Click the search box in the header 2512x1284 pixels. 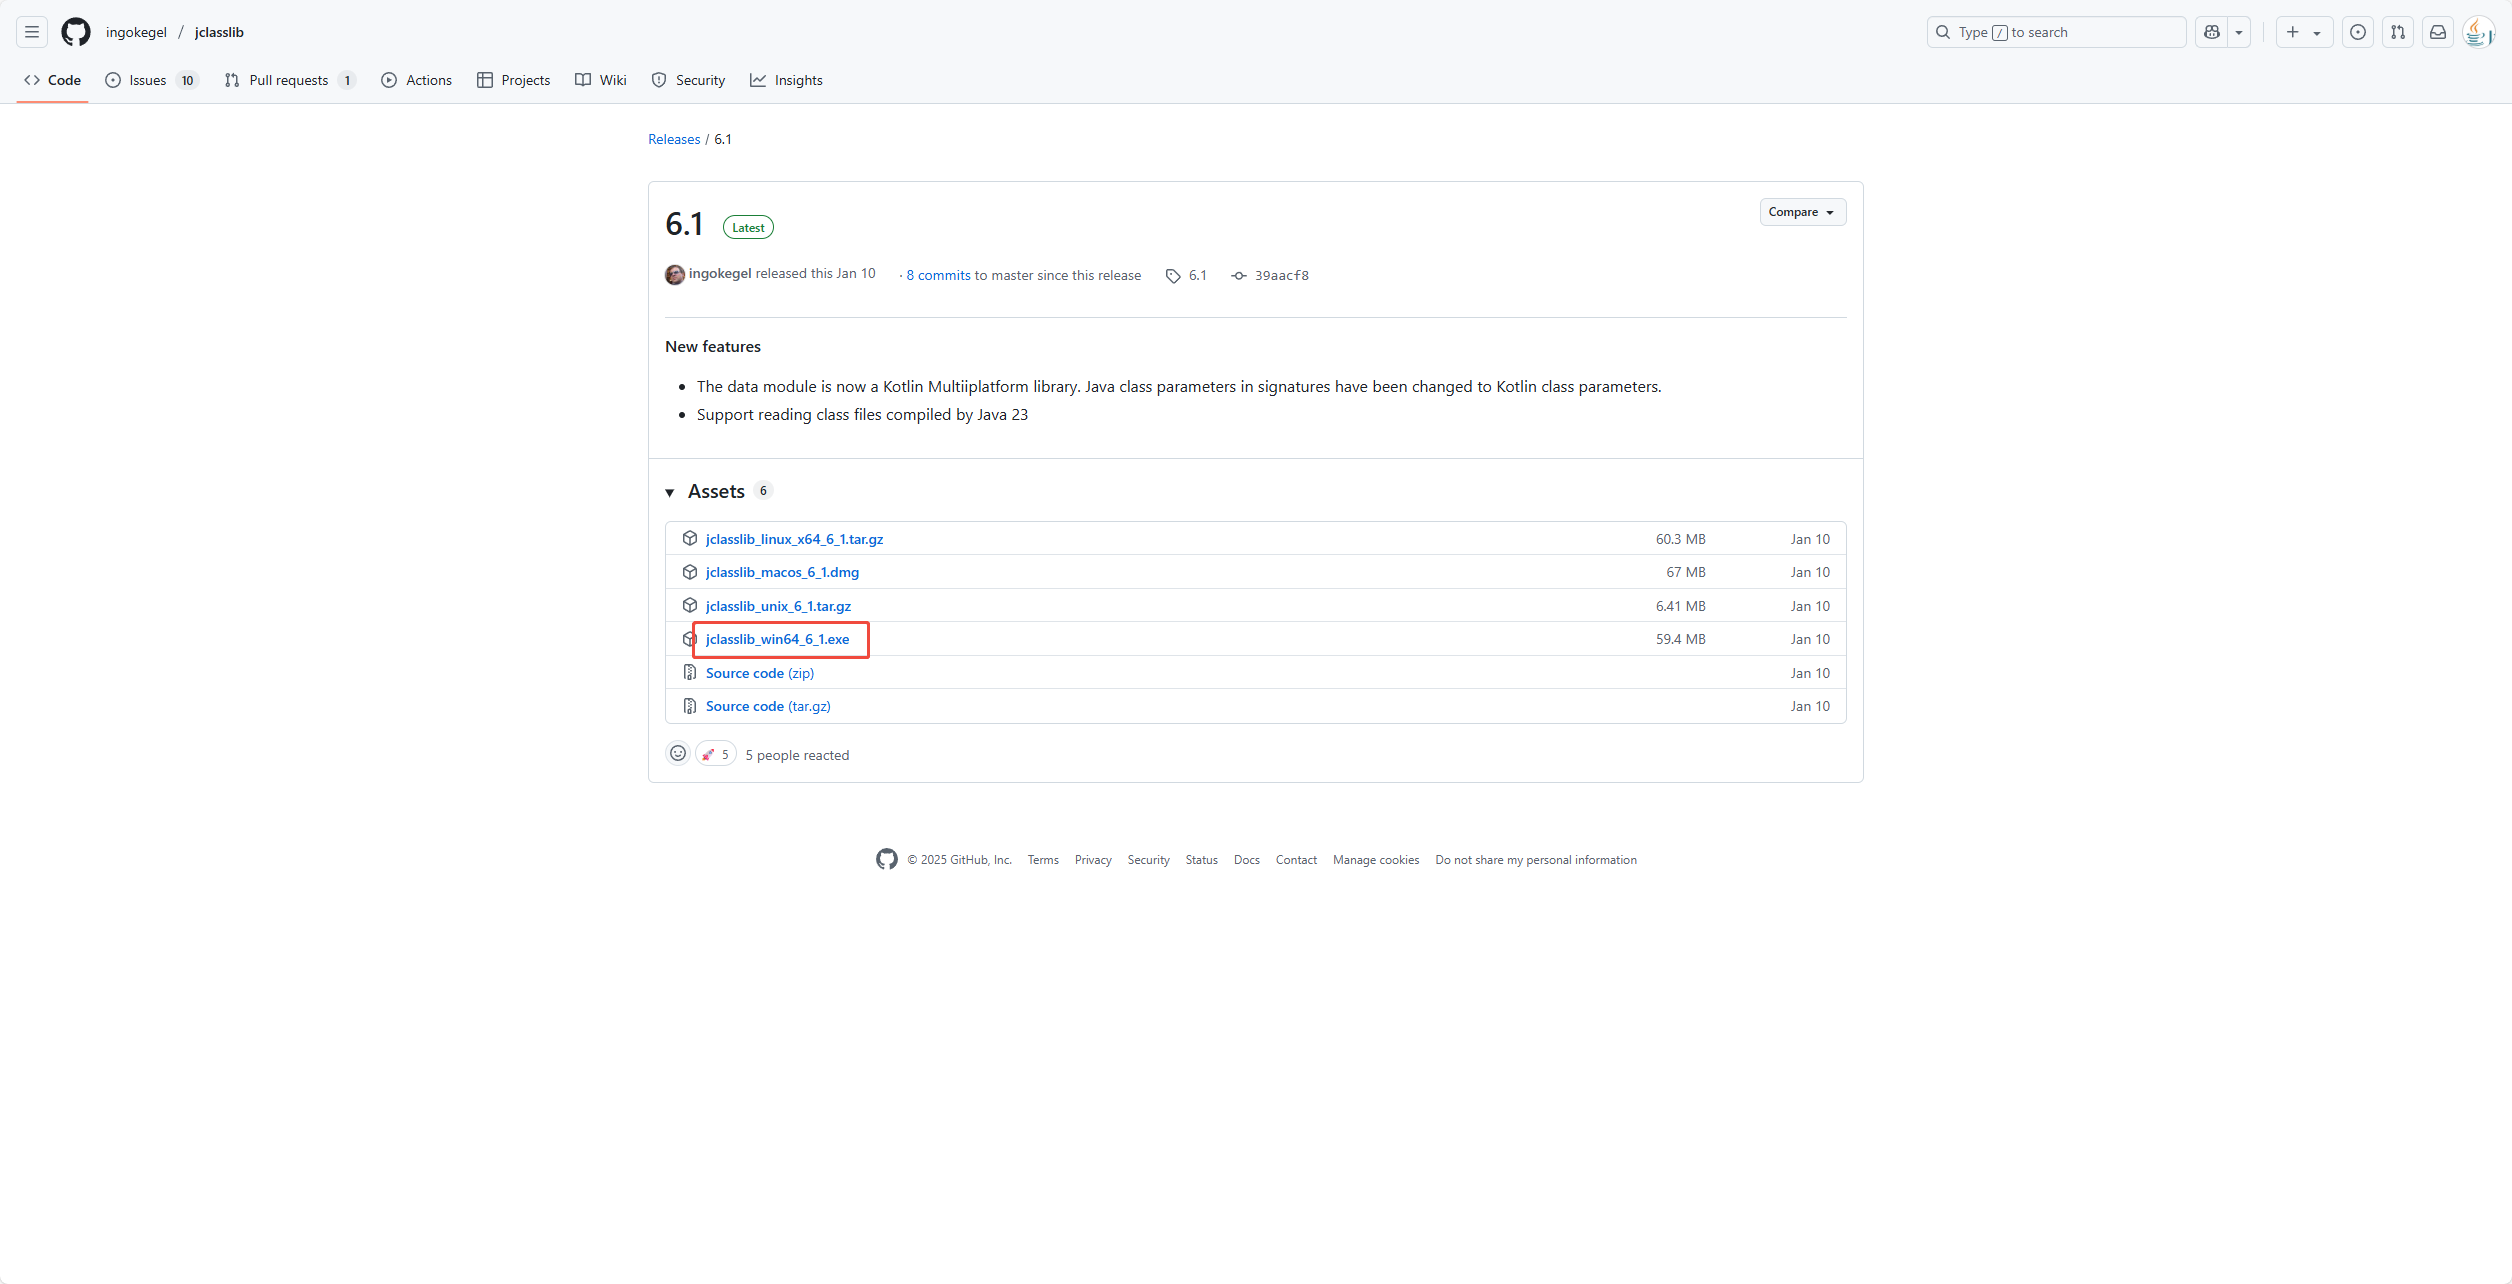2056,32
